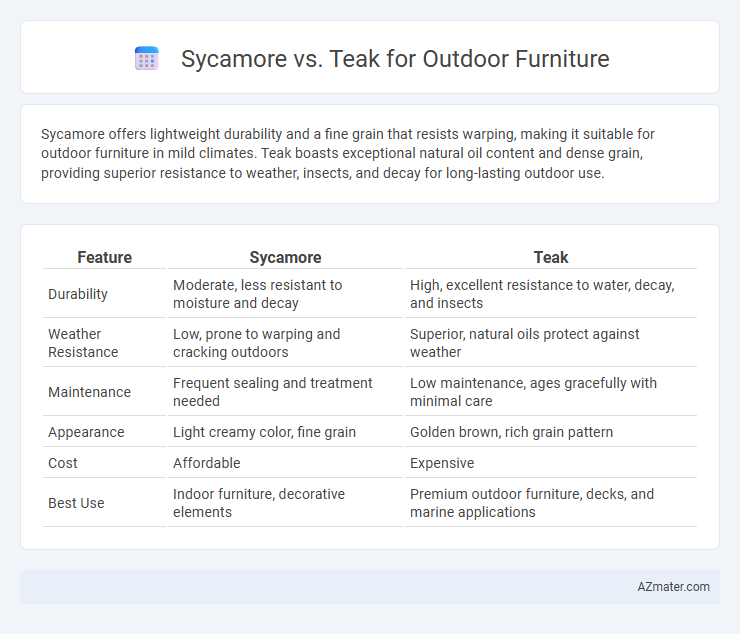Click the intro paragraph starting 'Sycamore offers lightweight durability'
The width and height of the screenshot is (740, 634).
pos(347,153)
